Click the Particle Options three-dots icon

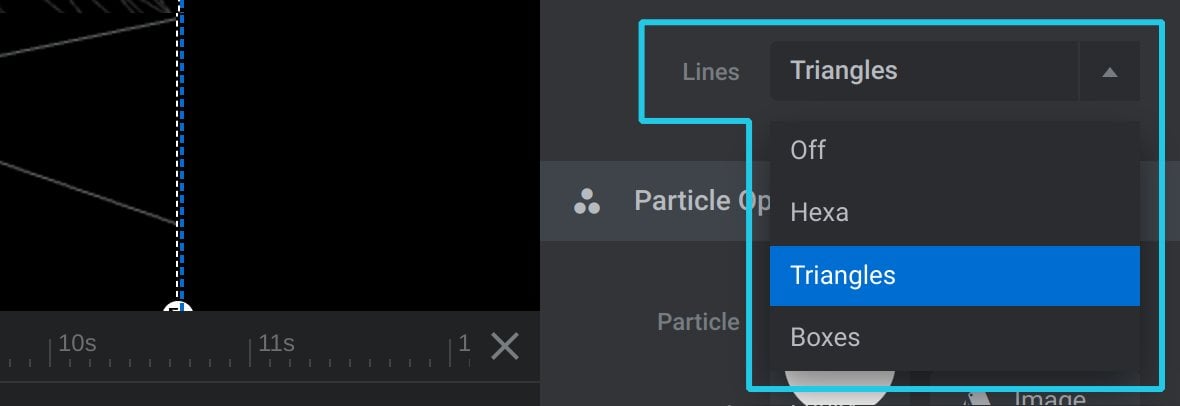tap(586, 201)
